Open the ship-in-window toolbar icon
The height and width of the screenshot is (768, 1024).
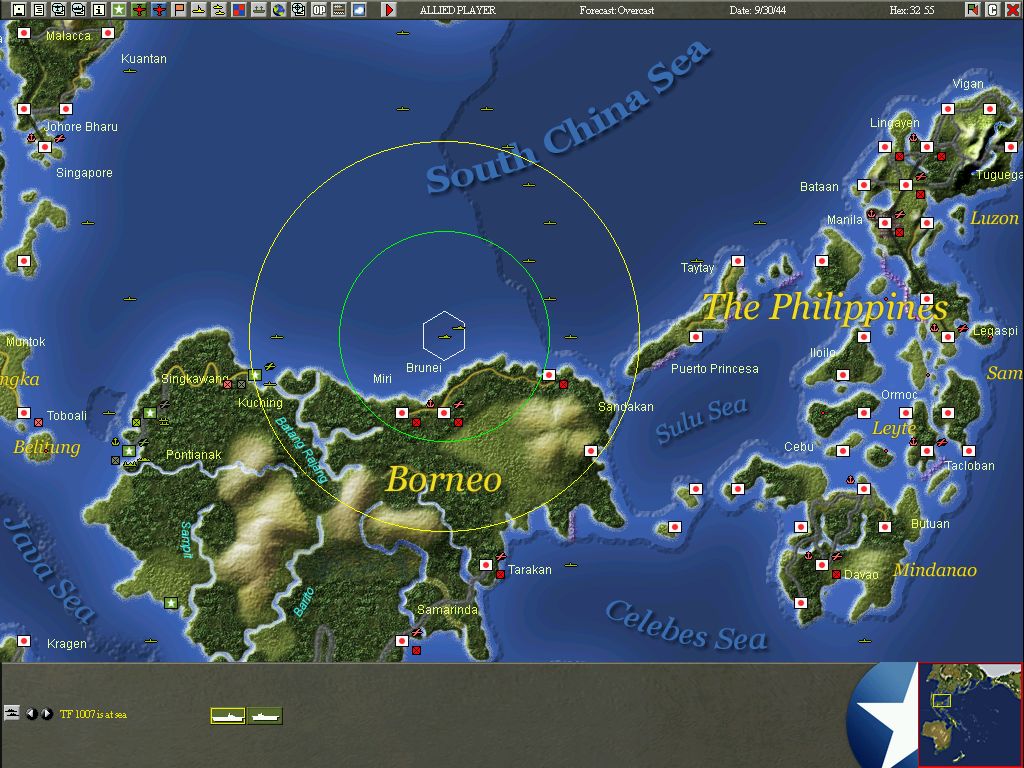pyautogui.click(x=78, y=9)
